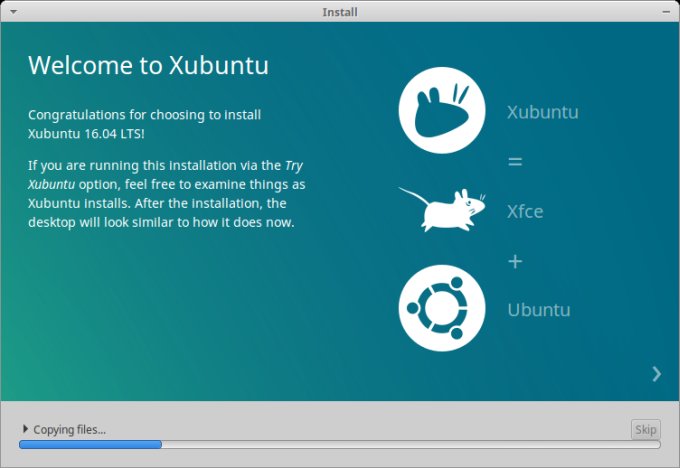The image size is (680, 468).
Task: Click the 'Install' window title
Action: tap(340, 12)
